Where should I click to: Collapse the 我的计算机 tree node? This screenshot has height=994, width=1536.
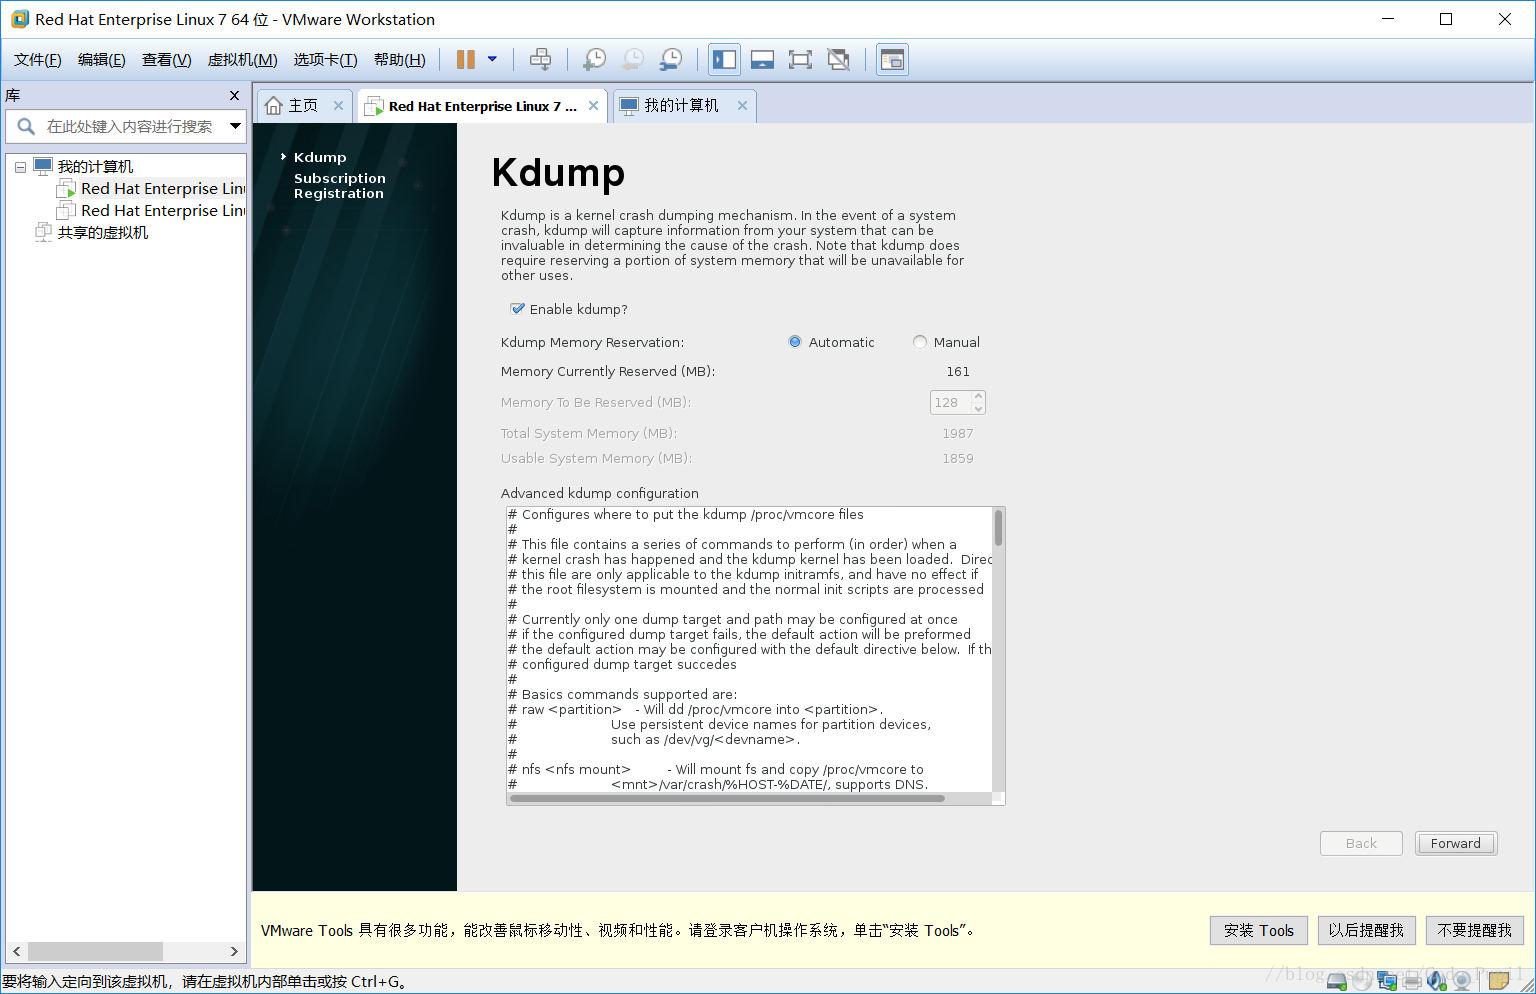pos(20,167)
